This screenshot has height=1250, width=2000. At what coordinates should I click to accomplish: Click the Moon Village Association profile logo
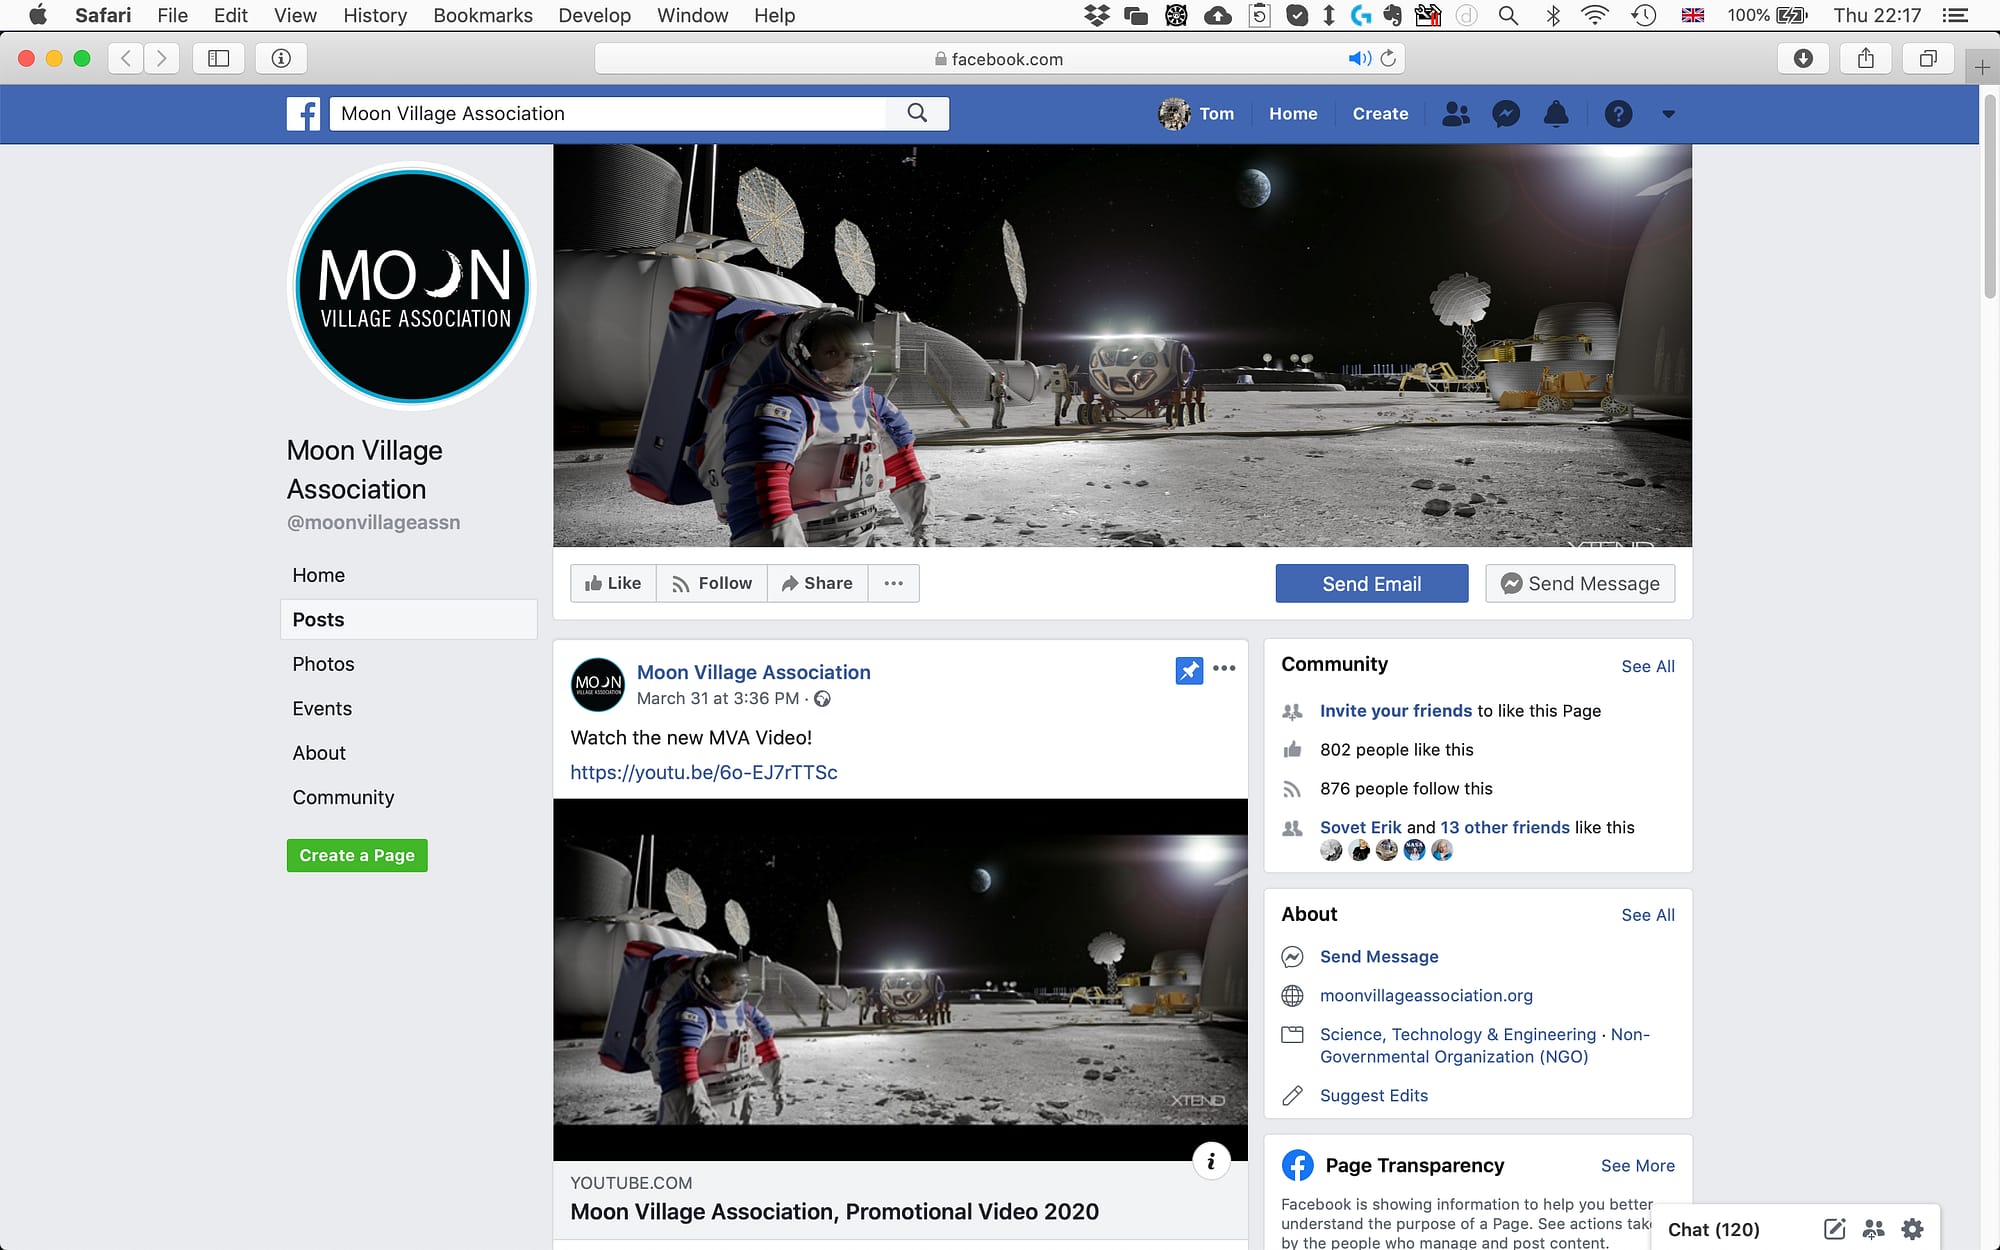pos(412,287)
